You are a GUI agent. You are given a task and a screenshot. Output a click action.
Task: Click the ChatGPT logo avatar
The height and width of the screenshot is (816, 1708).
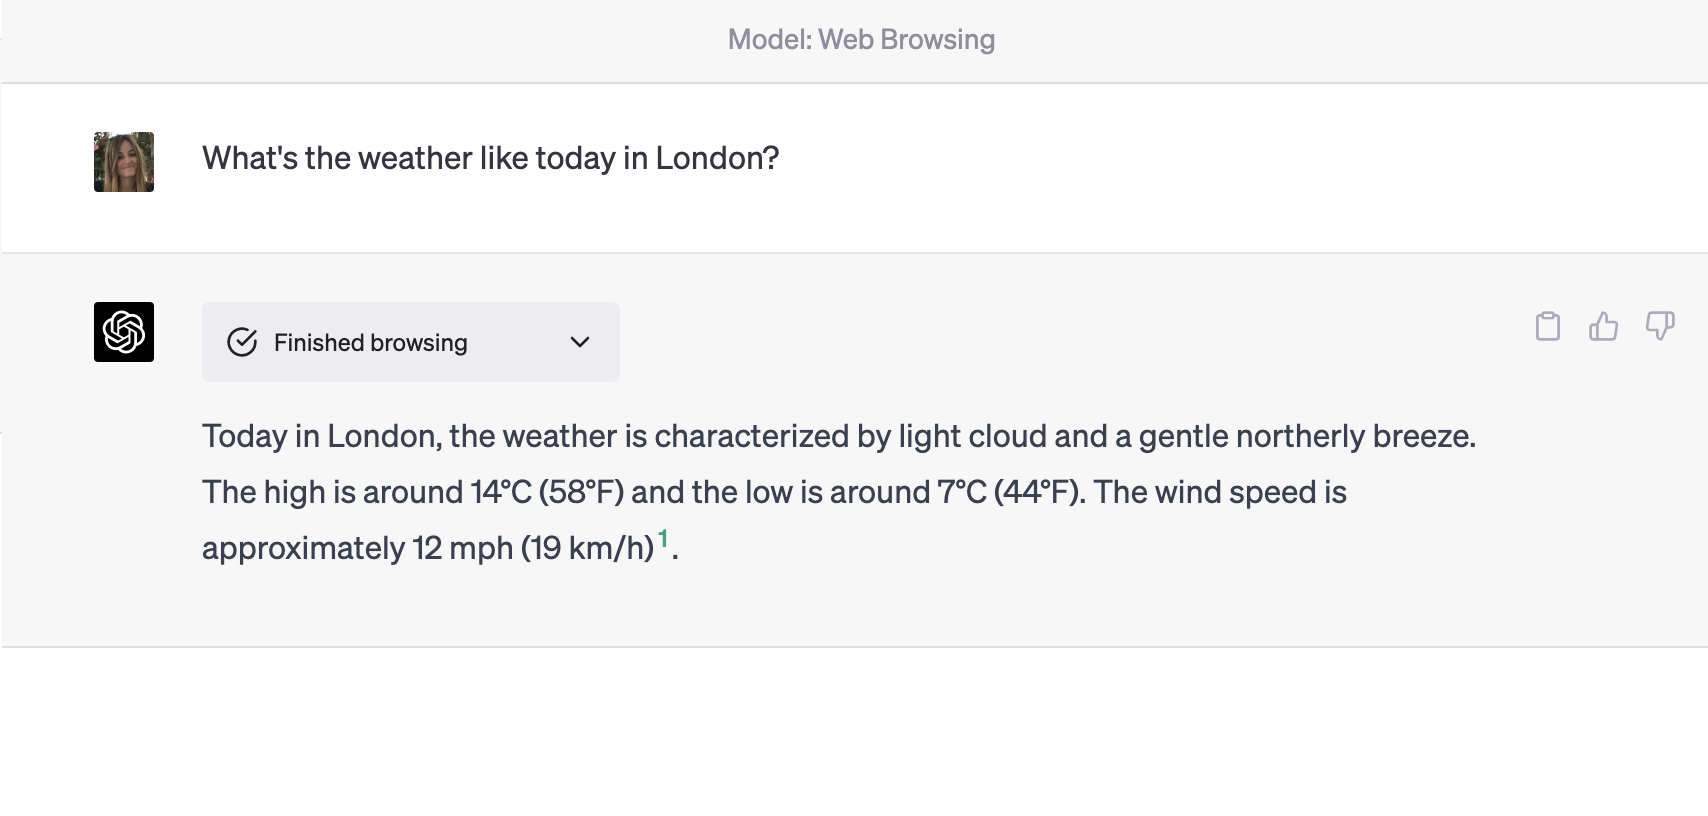coord(124,332)
